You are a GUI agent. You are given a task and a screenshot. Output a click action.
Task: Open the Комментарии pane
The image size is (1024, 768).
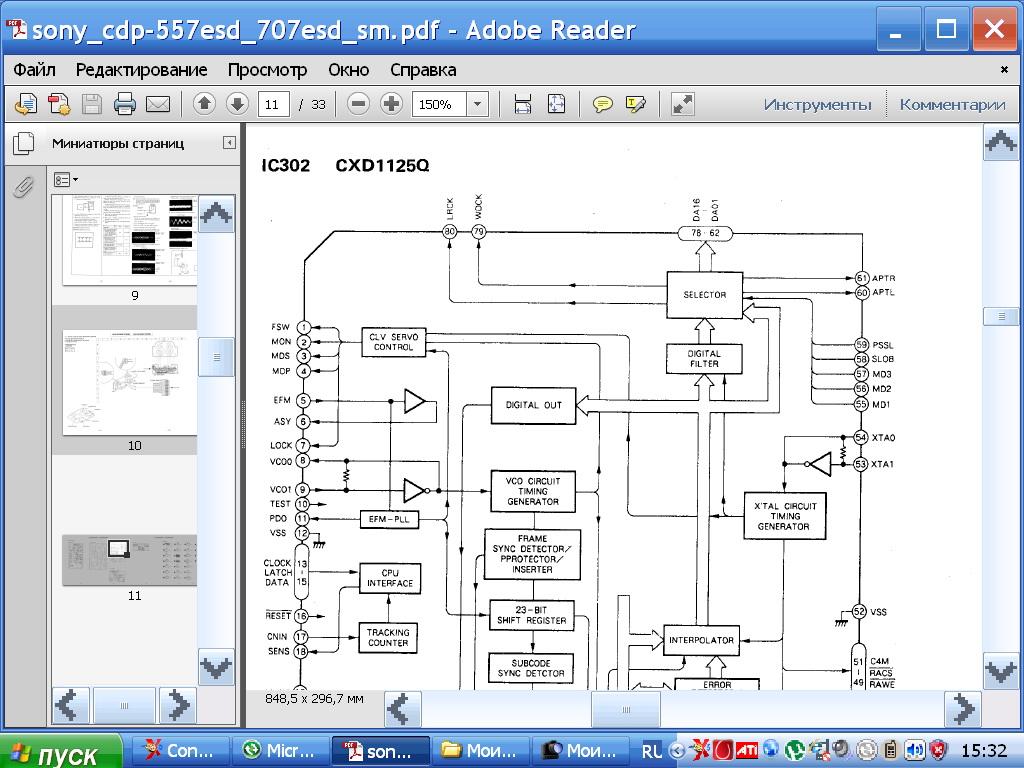(x=951, y=104)
